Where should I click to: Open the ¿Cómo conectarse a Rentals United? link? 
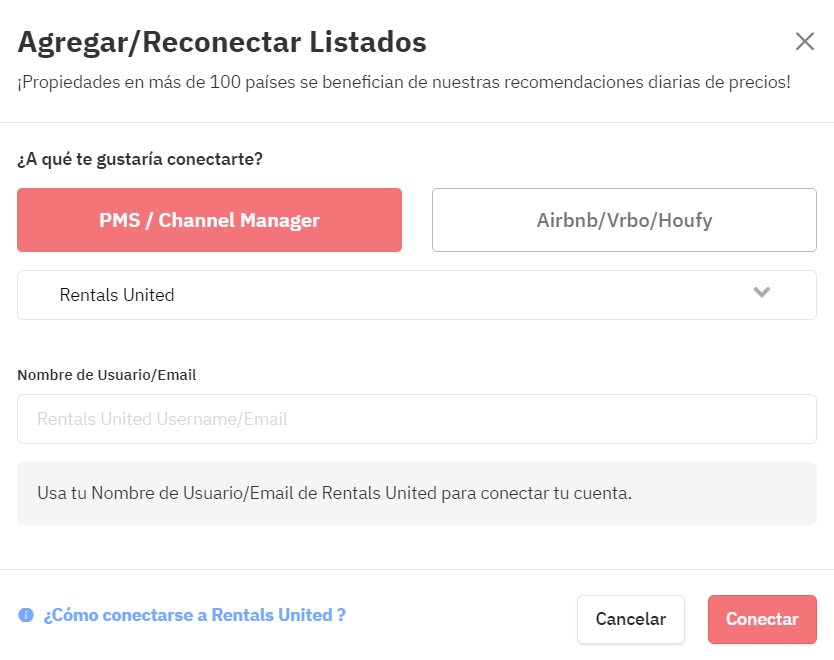coord(194,615)
